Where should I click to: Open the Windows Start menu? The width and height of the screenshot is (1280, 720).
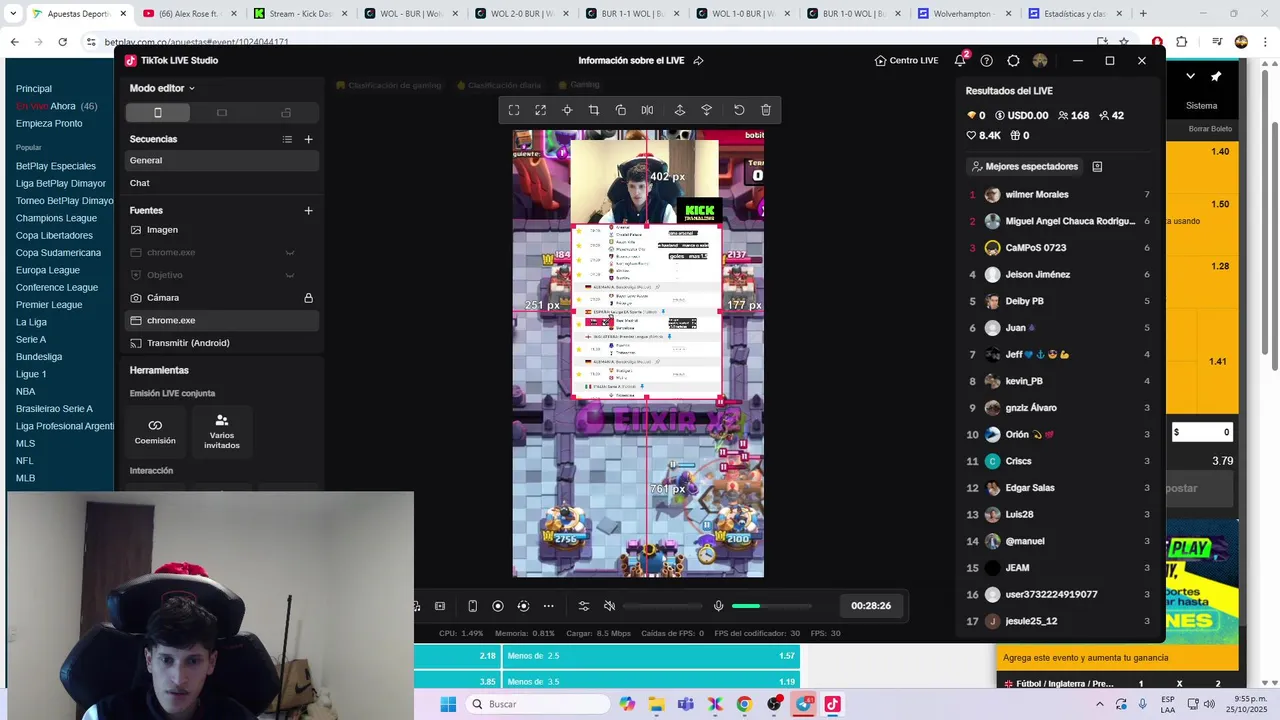tap(448, 704)
